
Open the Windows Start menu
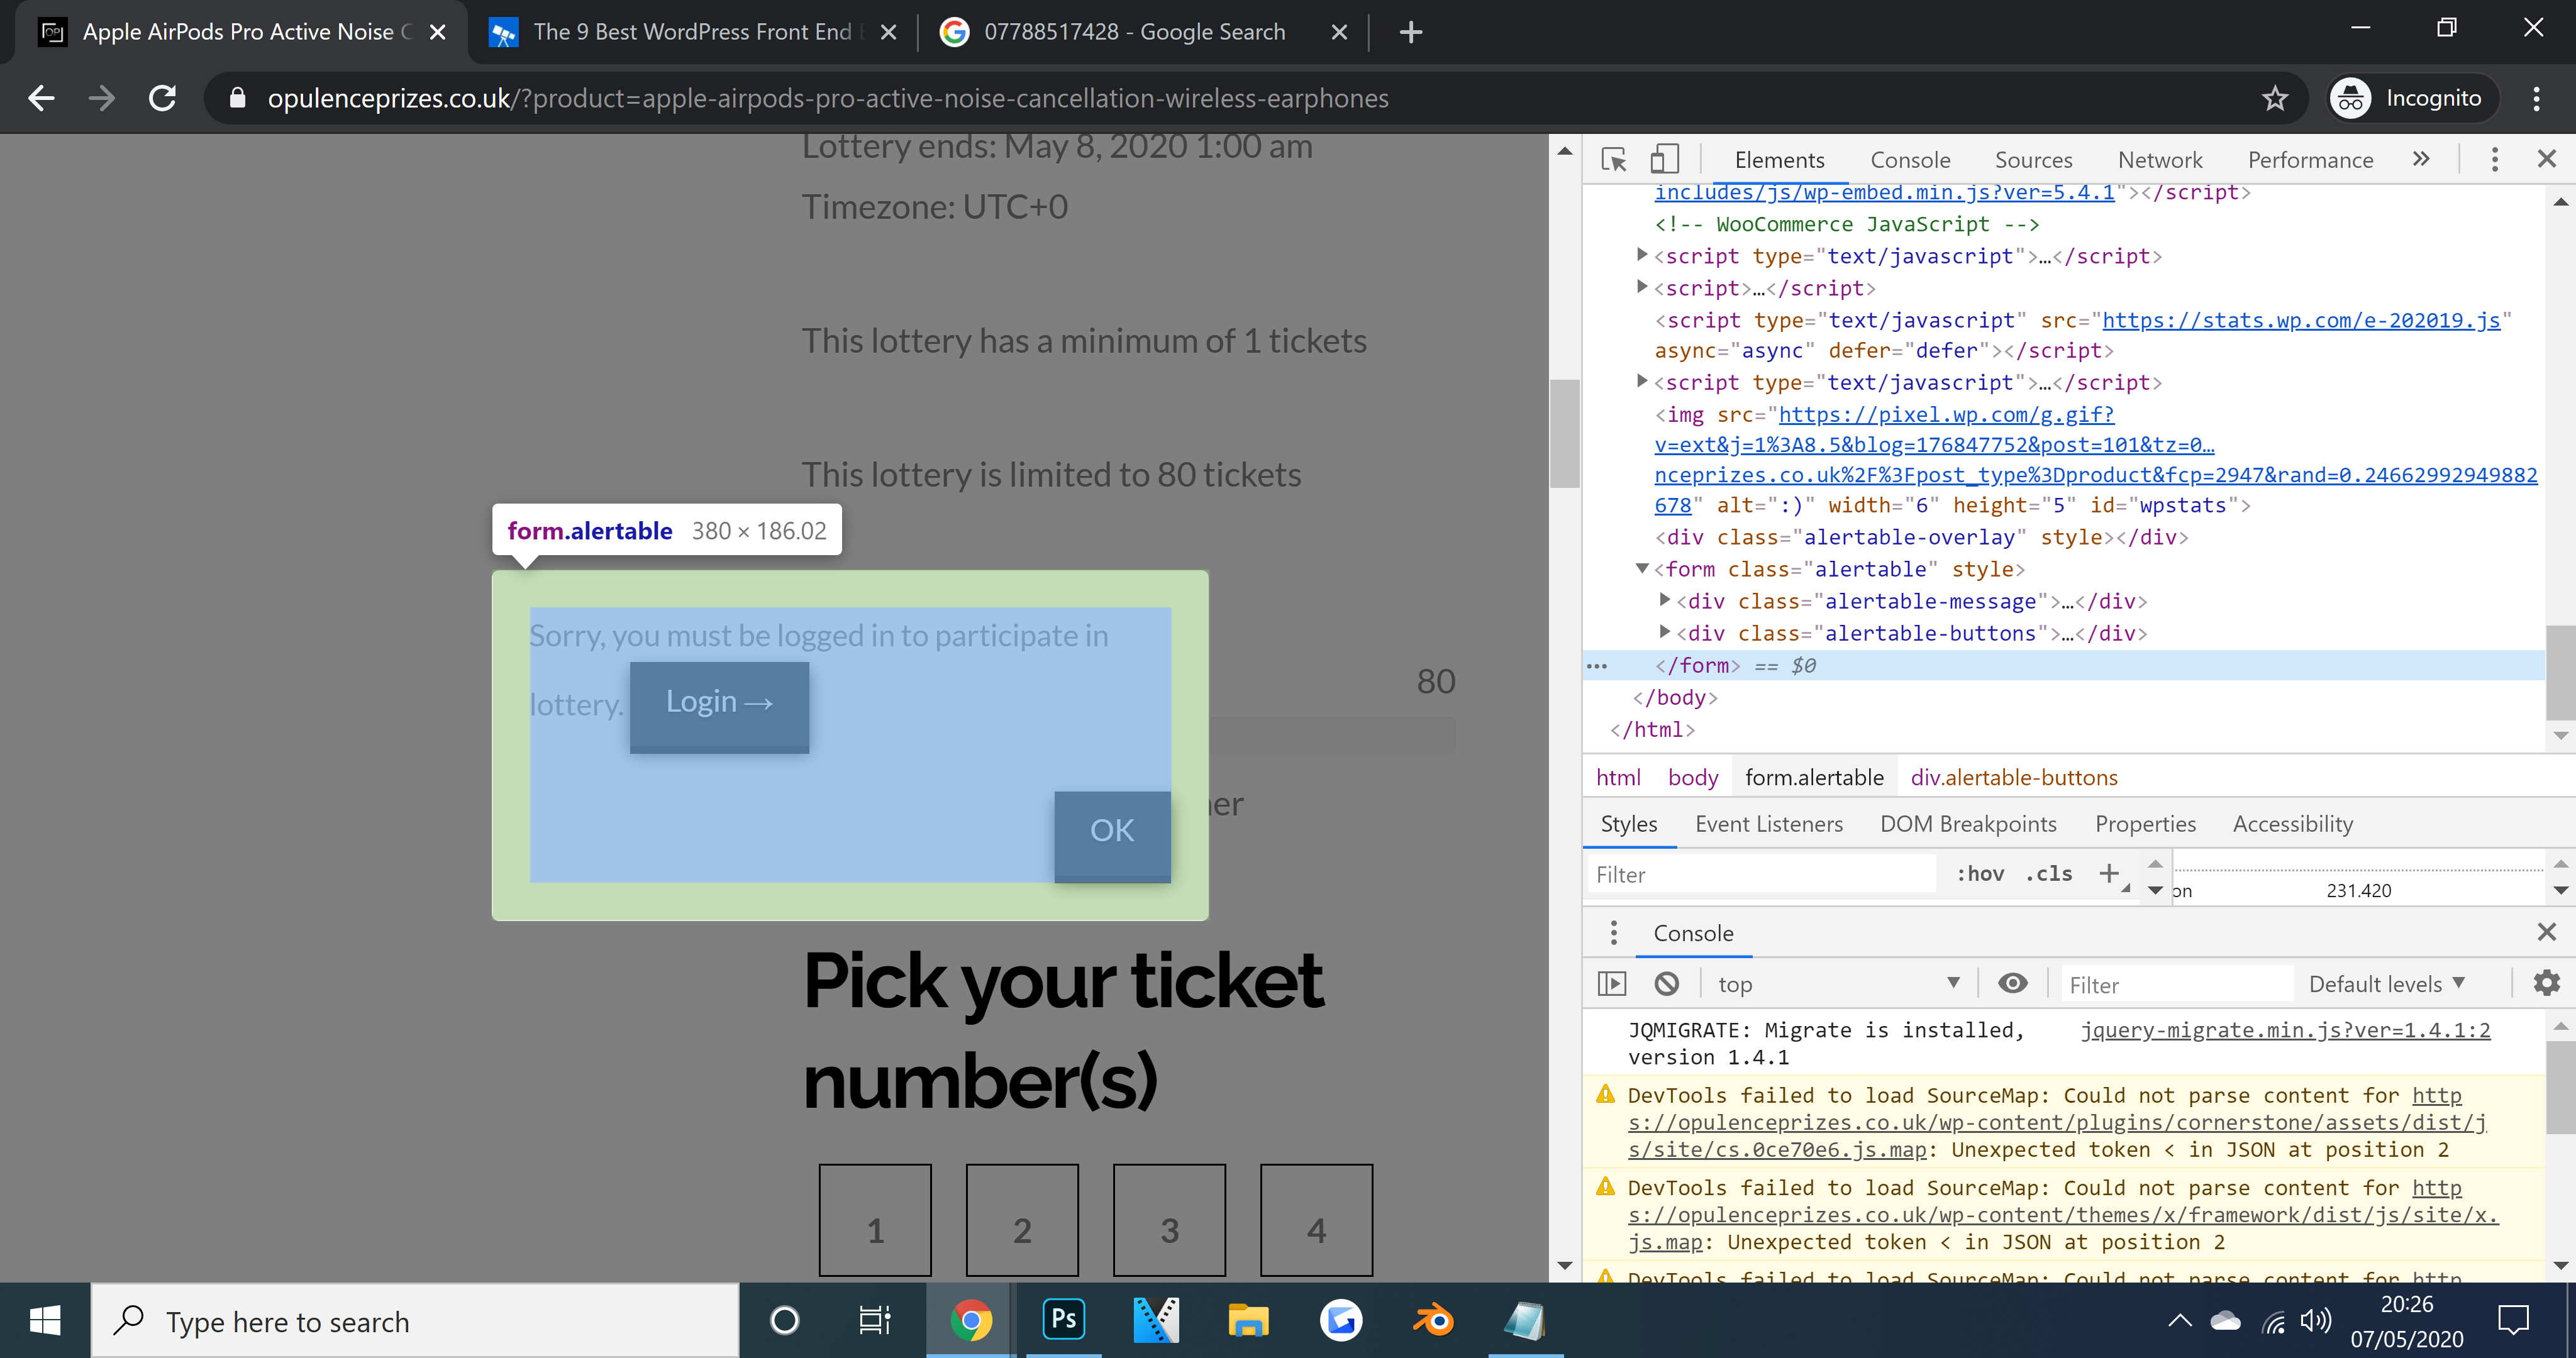pos(45,1321)
